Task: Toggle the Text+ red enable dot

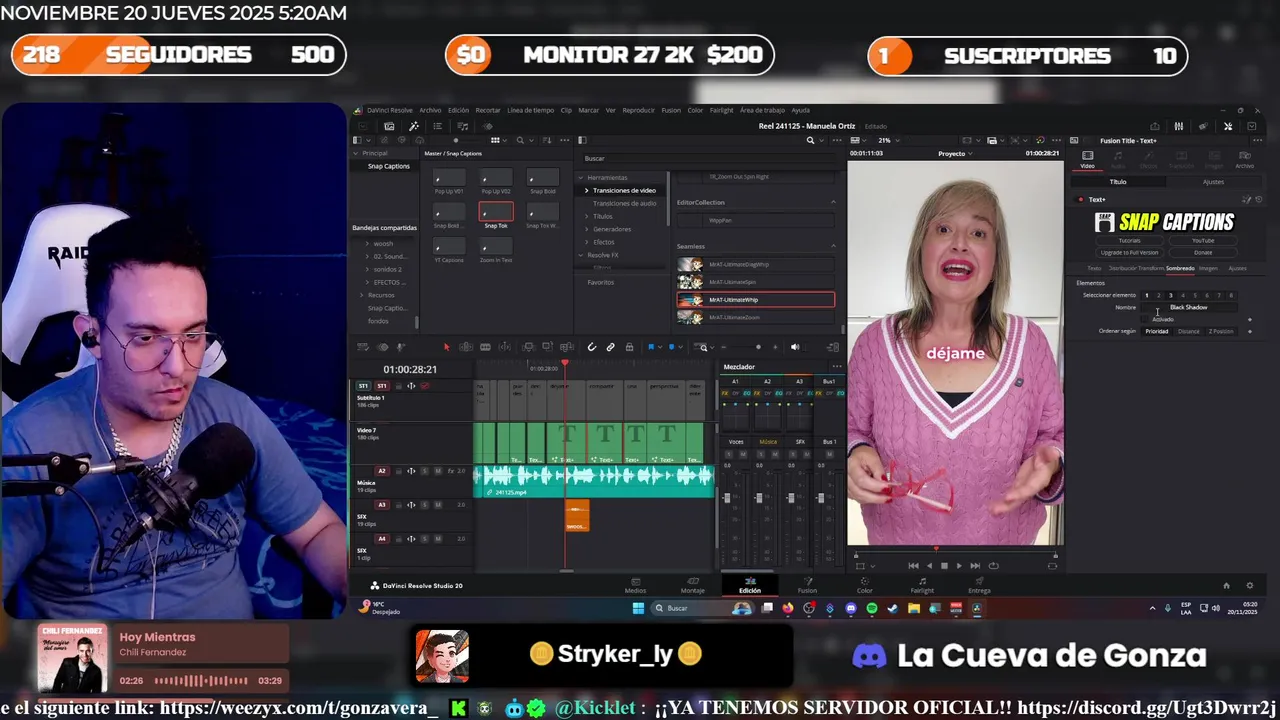Action: pyautogui.click(x=1080, y=199)
